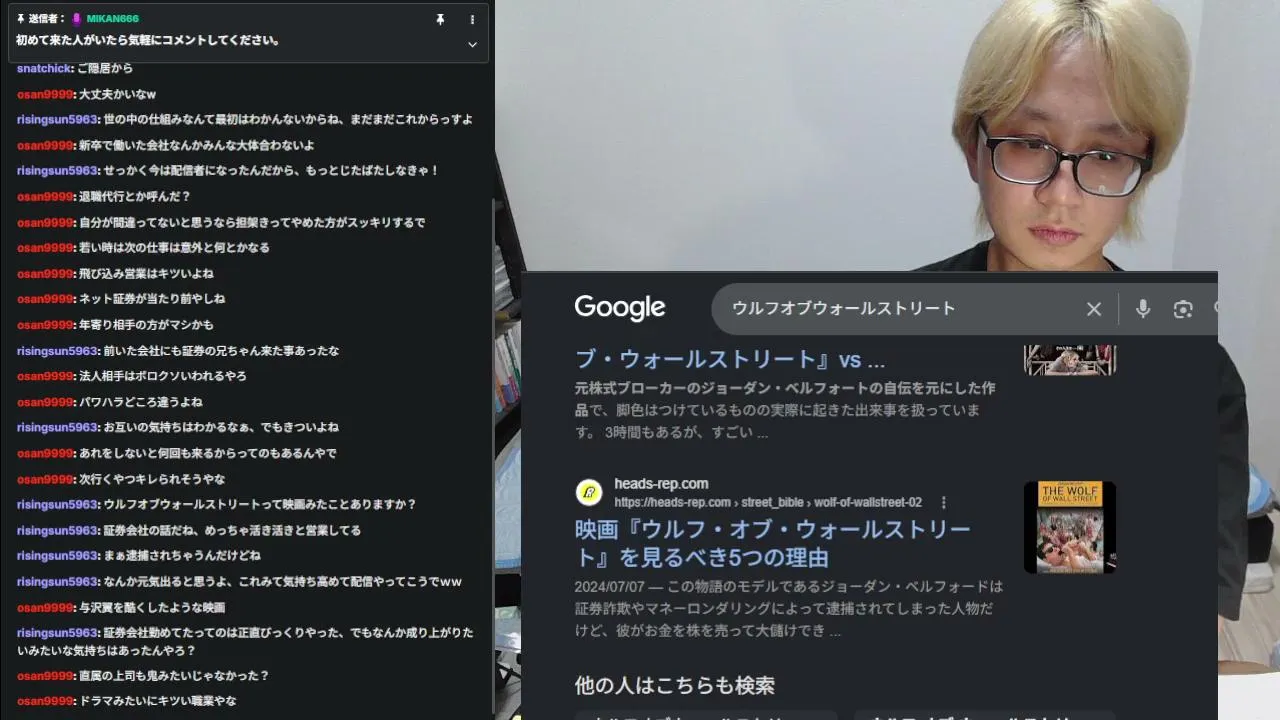Click the chat message 自分が間違ってないと思うなら担架きってやめた方がスッキリするで
1280x720 pixels.
point(252,223)
